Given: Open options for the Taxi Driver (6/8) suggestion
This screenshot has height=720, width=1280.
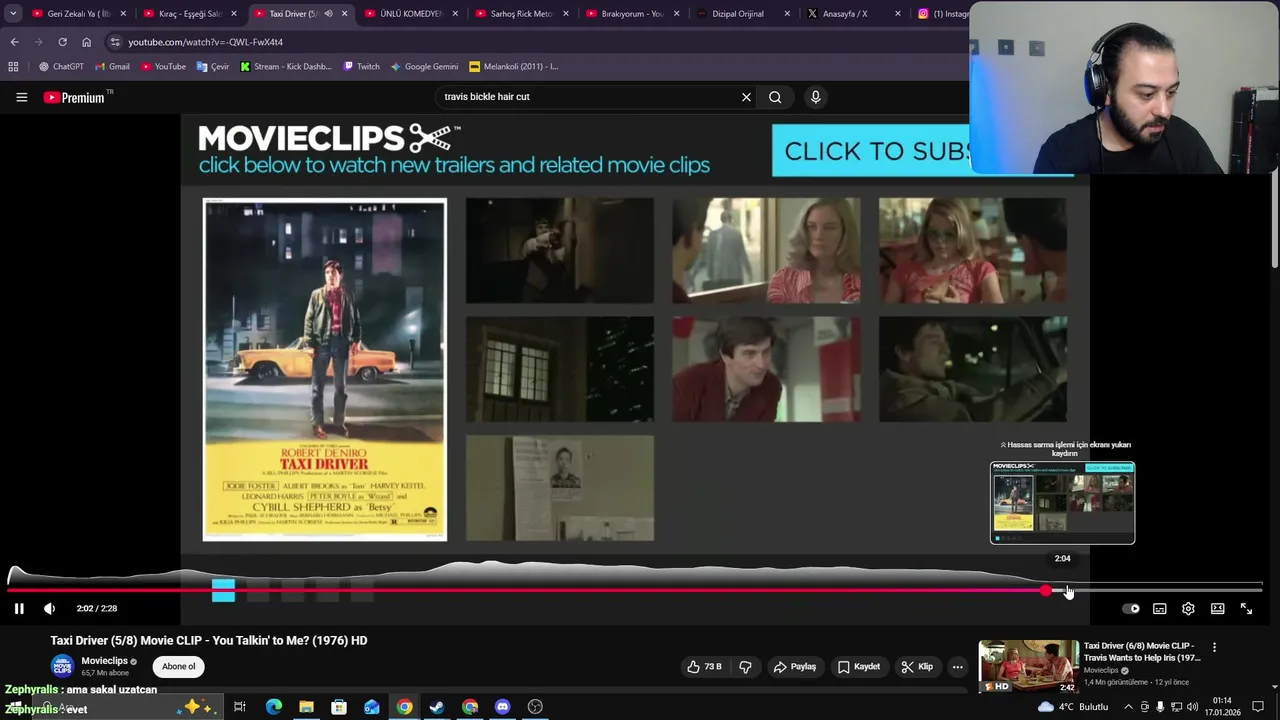Looking at the screenshot, I should click(1214, 647).
